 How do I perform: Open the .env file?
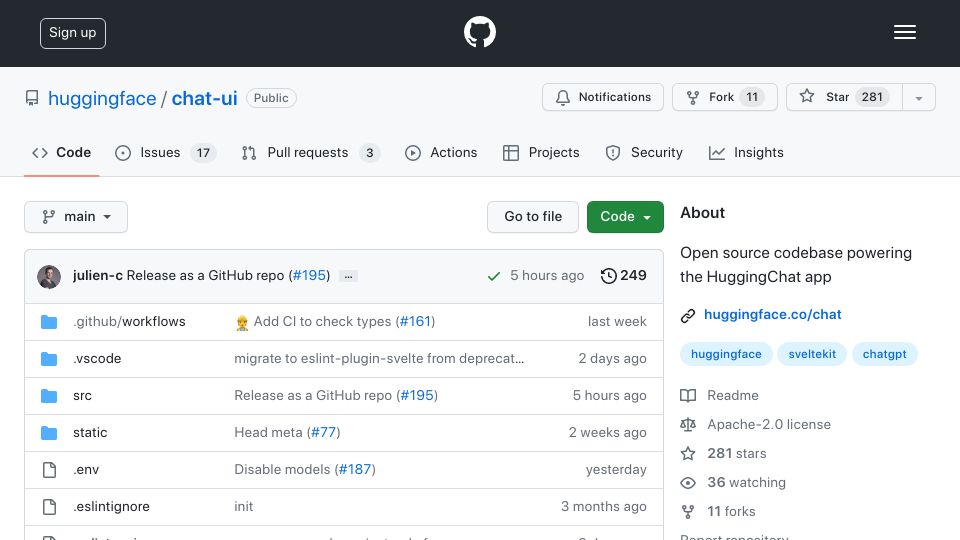coord(86,470)
